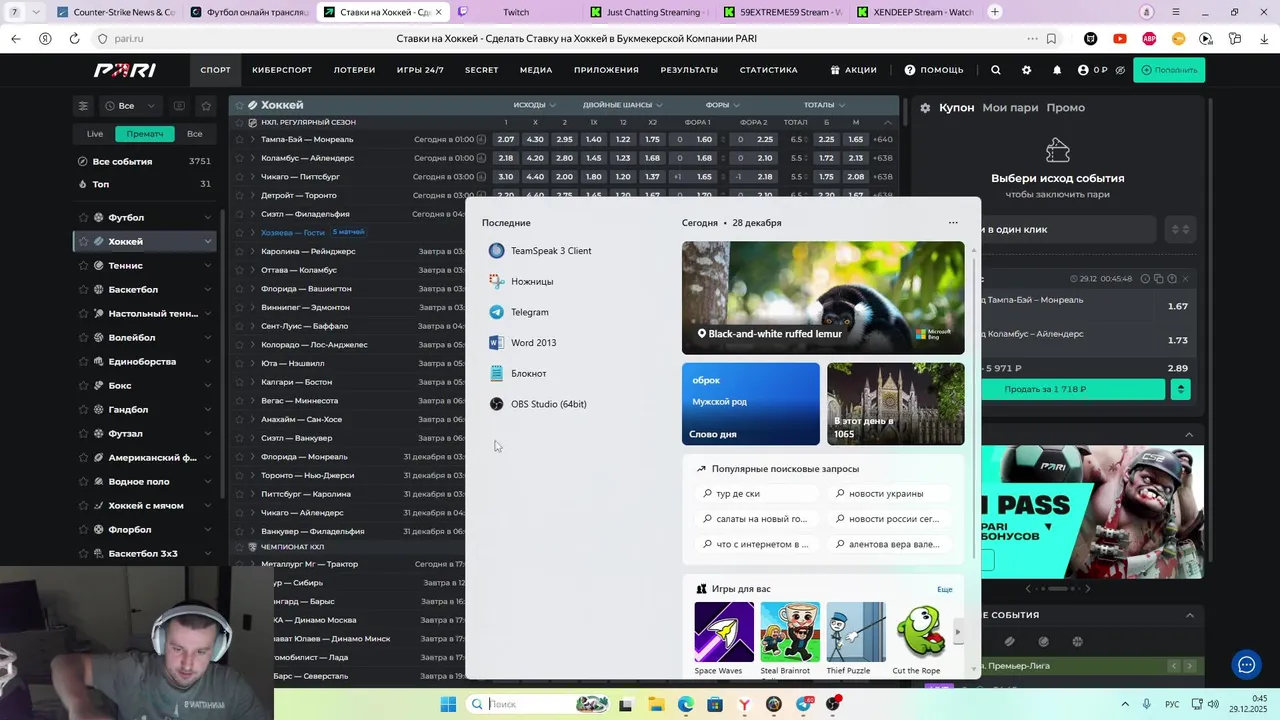Open PARI settings gear icon in header
The image size is (1280, 720).
point(1026,70)
